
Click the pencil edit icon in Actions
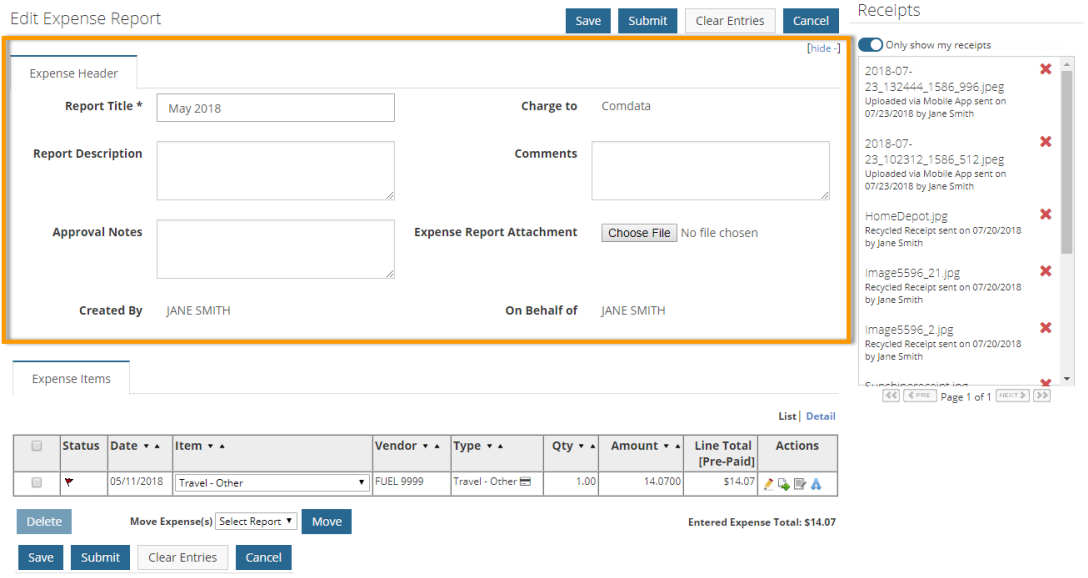(x=769, y=484)
